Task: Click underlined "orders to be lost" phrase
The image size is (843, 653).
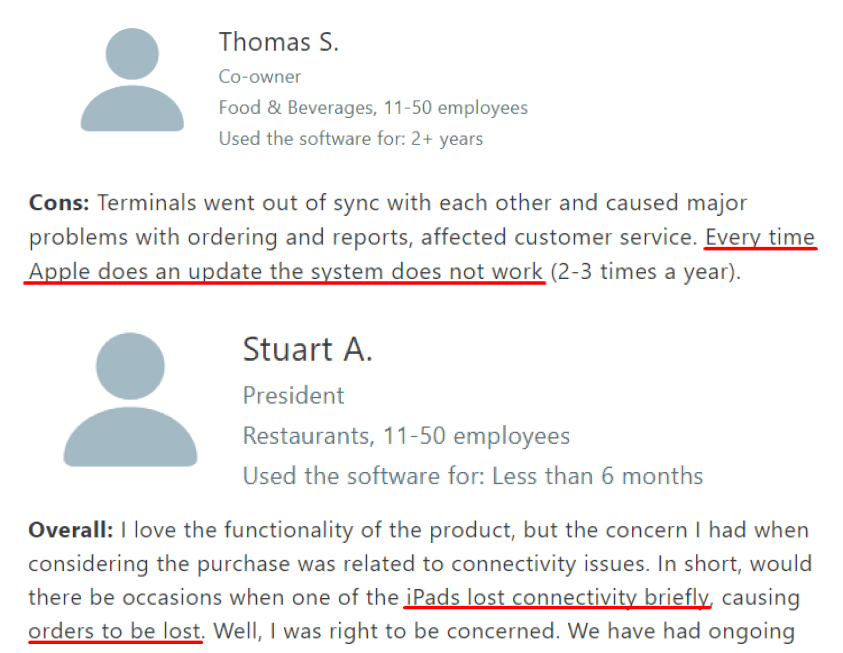Action: (115, 632)
